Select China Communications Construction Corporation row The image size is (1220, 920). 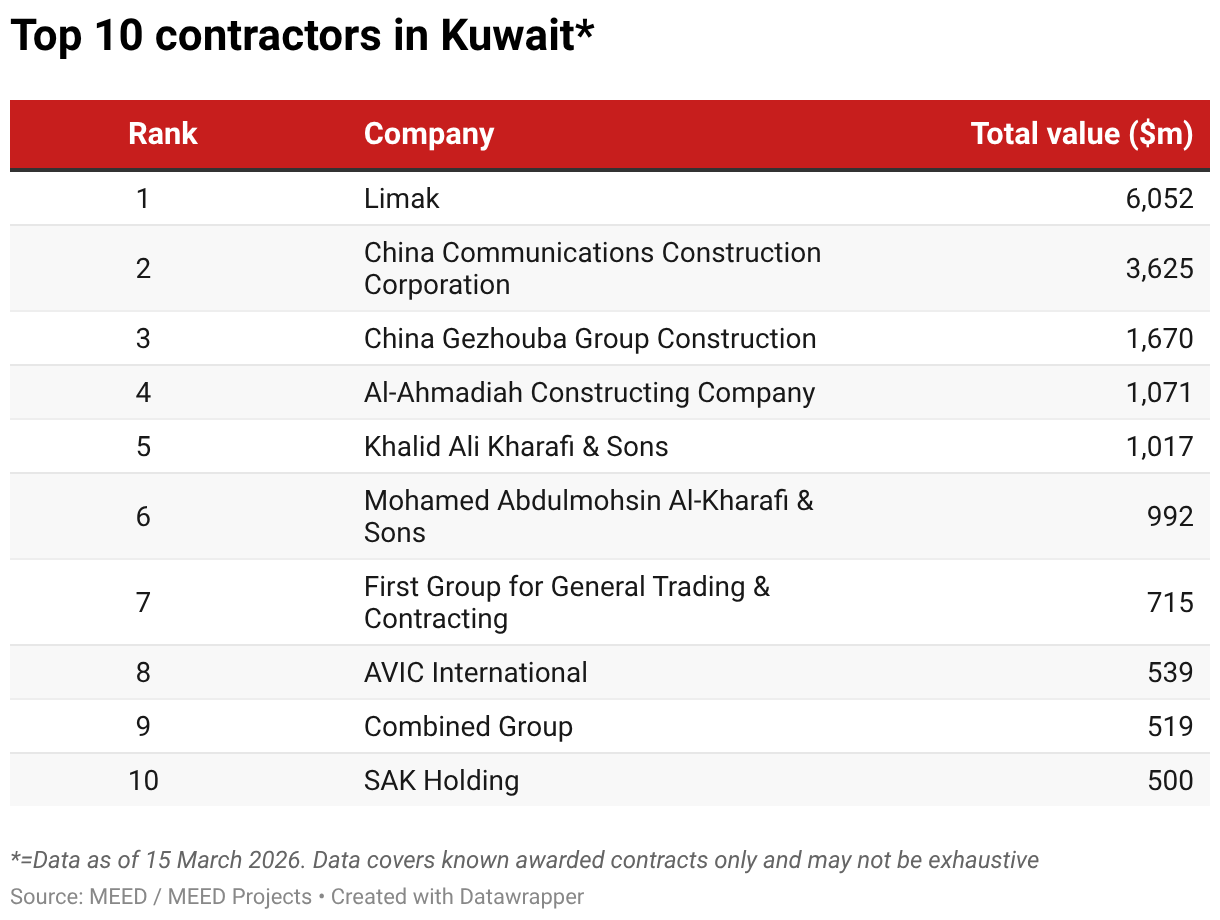592,268
